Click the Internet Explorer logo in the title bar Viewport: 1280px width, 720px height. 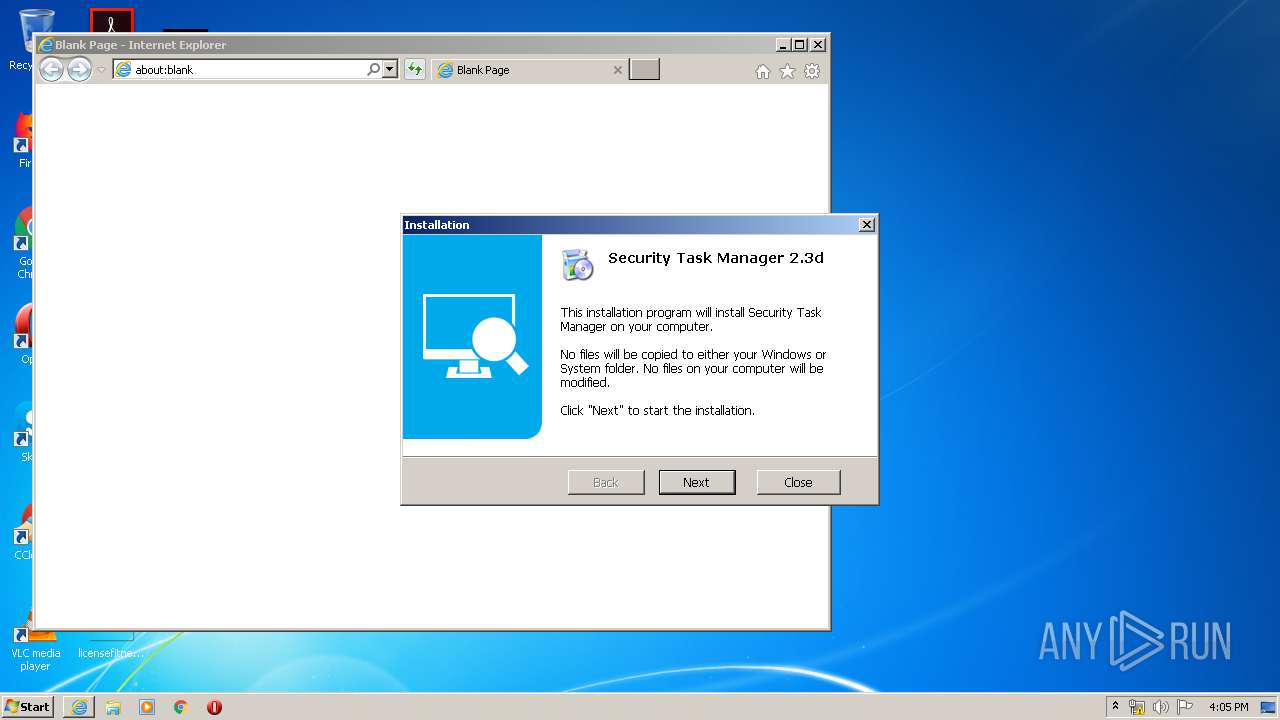pos(45,45)
